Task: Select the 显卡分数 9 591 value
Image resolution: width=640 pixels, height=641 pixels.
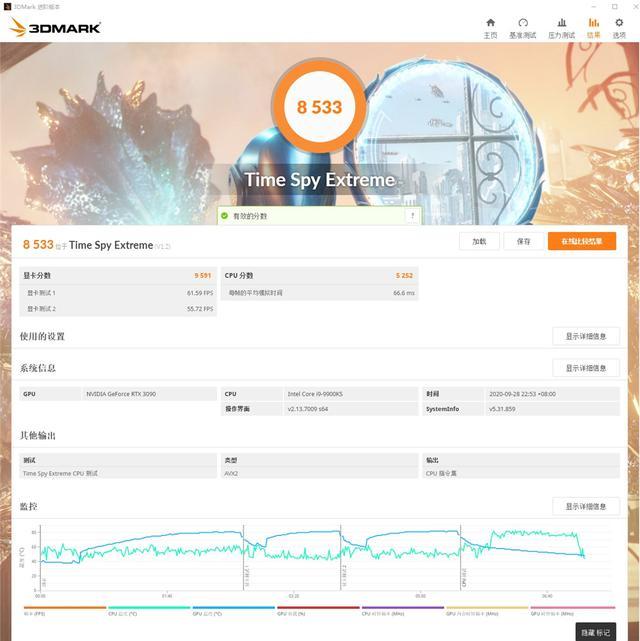Action: click(203, 276)
